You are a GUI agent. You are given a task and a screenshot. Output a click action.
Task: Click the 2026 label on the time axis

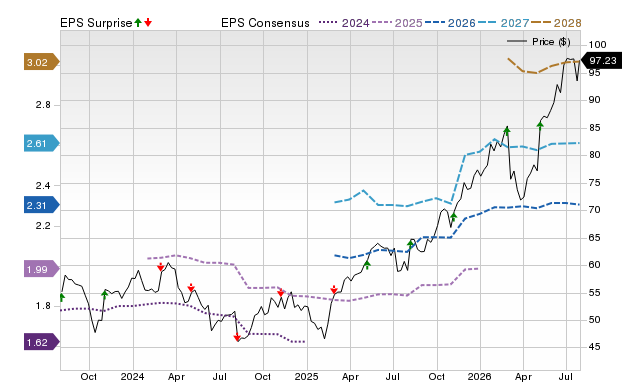[x=480, y=376]
